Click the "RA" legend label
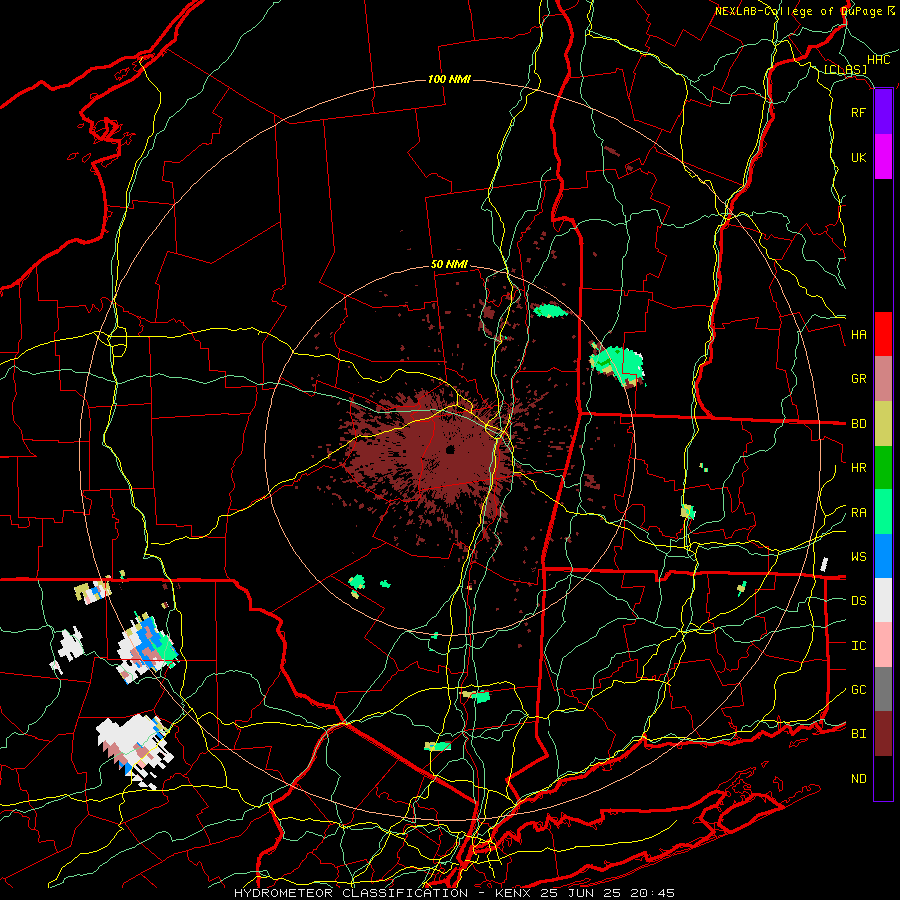This screenshot has width=900, height=900. 859,513
